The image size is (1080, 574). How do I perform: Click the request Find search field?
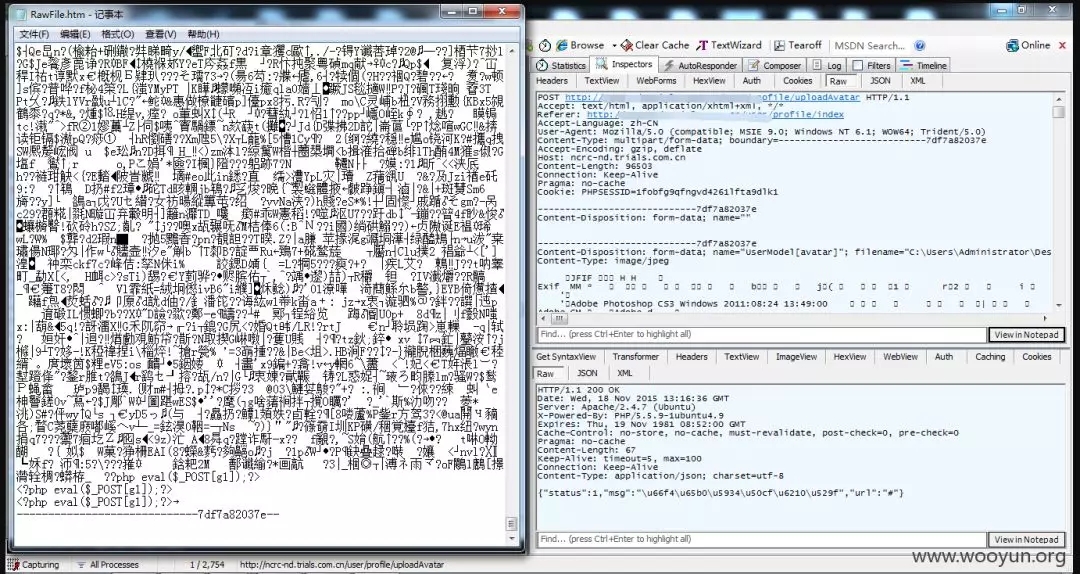tap(761, 334)
